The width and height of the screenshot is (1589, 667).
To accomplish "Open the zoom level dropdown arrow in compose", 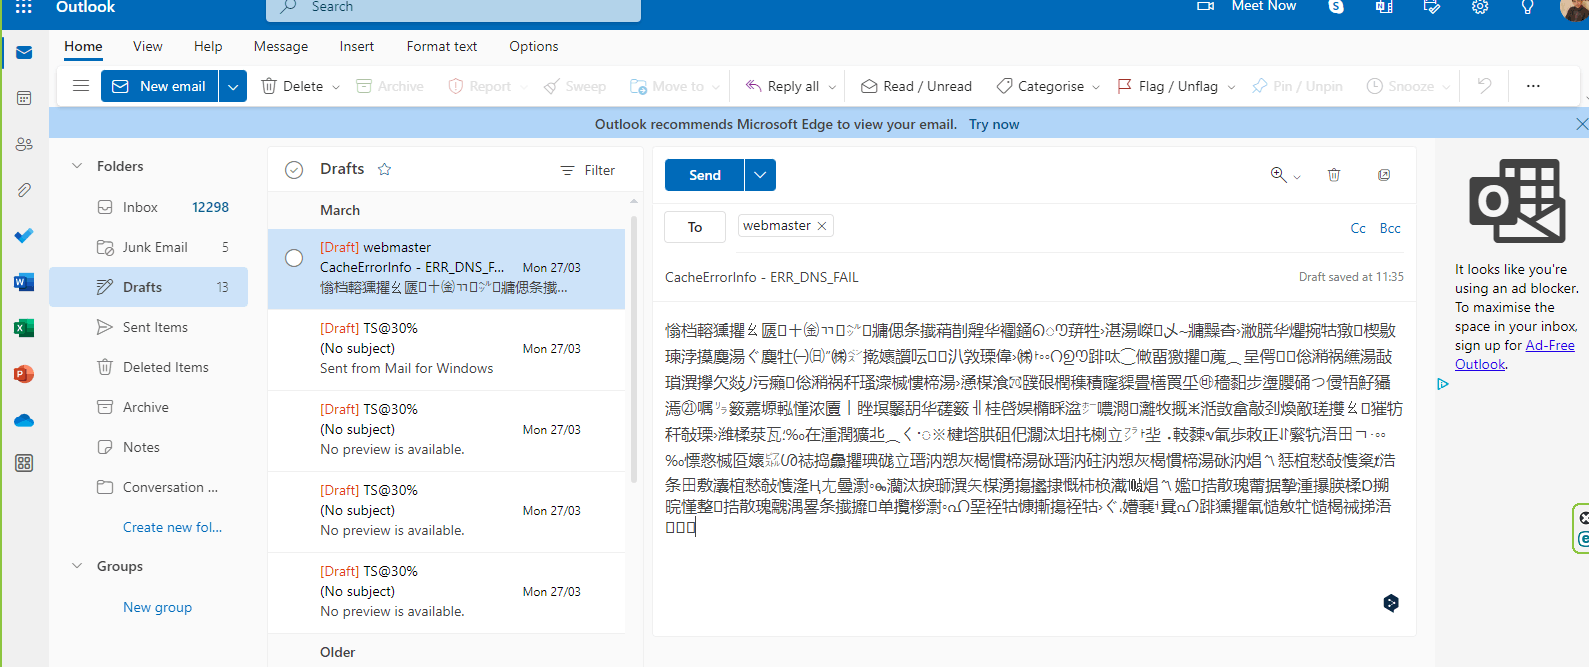I will 1297,177.
